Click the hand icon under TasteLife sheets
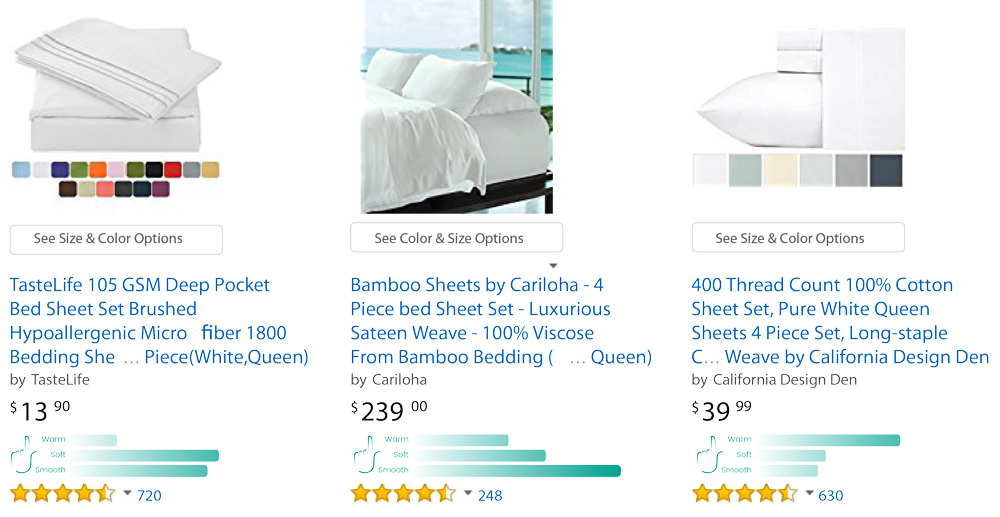This screenshot has height=517, width=1000. 22,456
